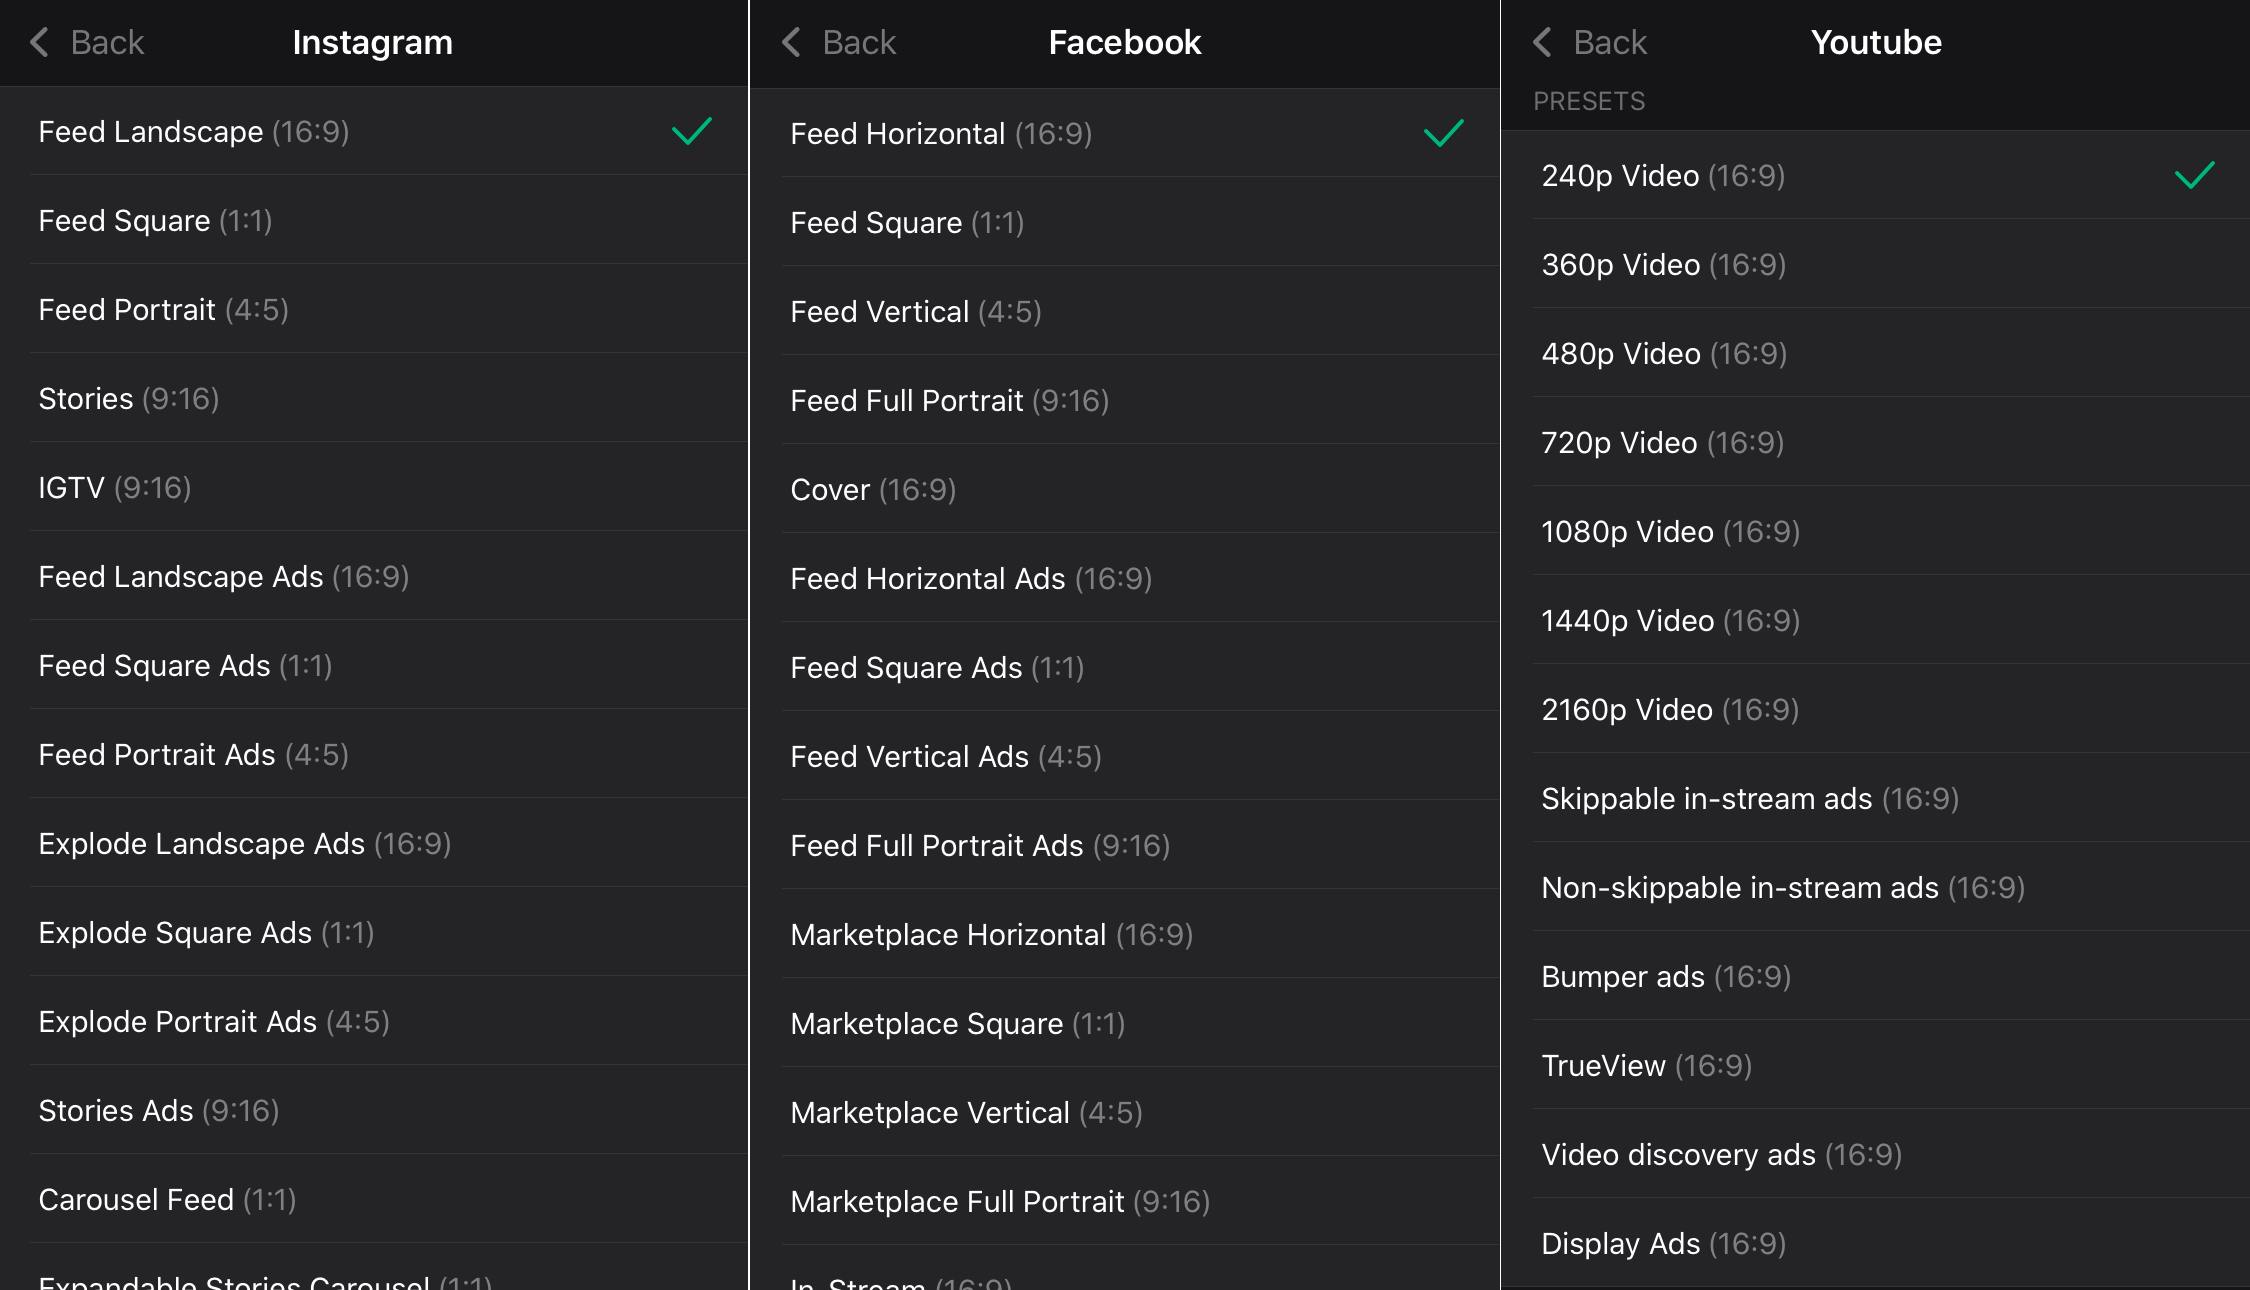The width and height of the screenshot is (2250, 1290).
Task: Click the back chevron on the Facebook panel
Action: 789,42
